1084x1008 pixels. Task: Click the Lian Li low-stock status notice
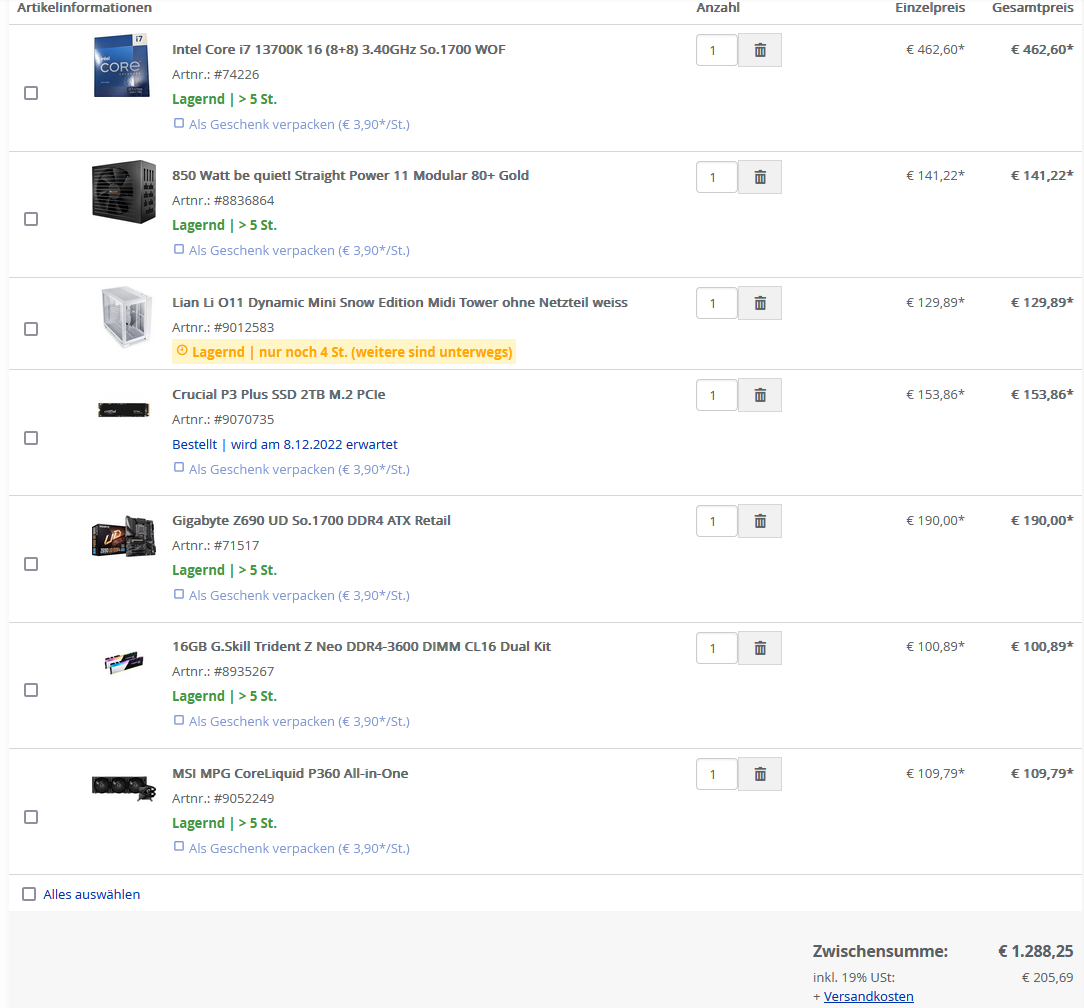click(x=344, y=352)
